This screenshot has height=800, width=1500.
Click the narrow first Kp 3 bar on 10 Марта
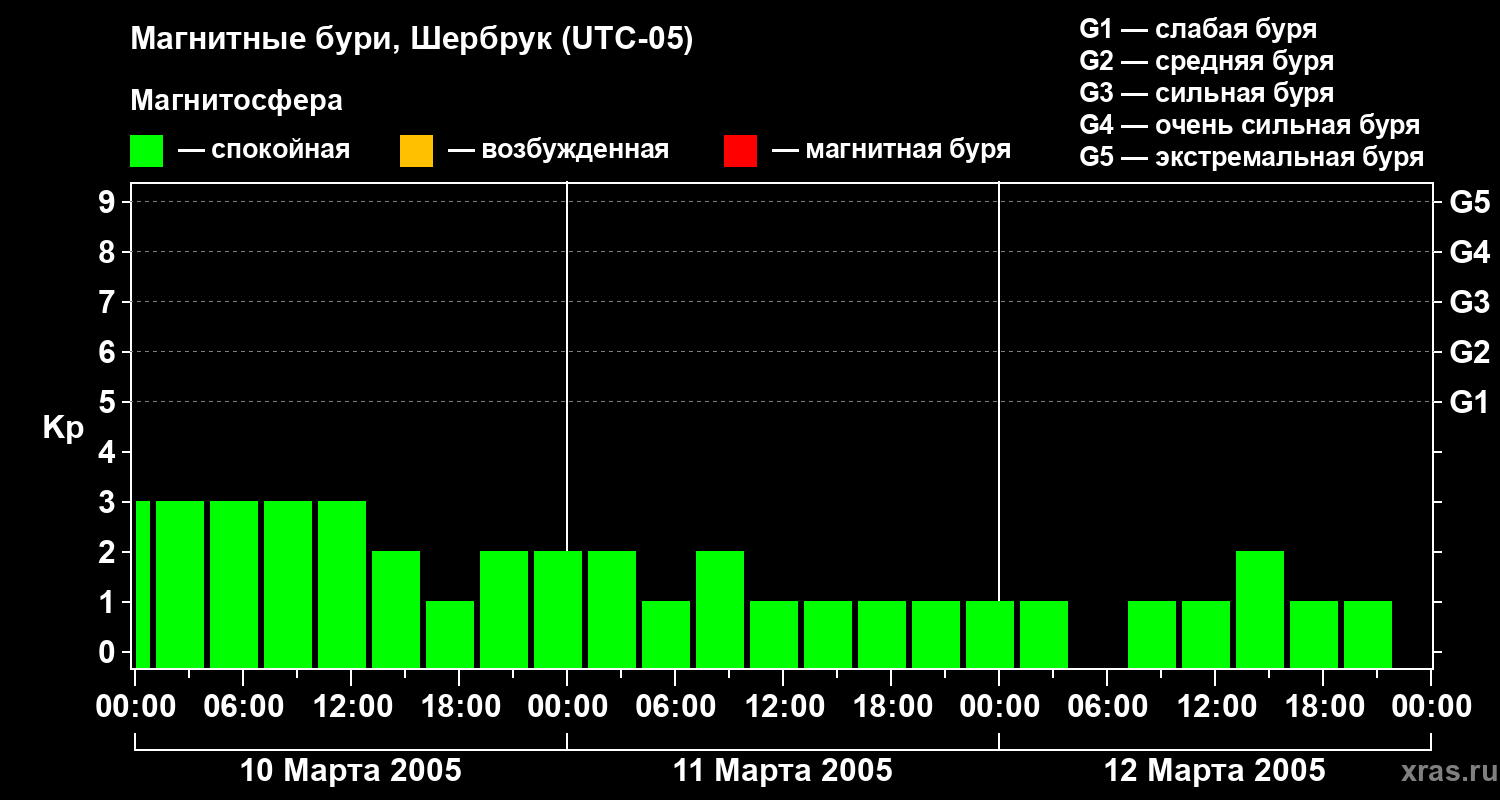click(x=143, y=584)
